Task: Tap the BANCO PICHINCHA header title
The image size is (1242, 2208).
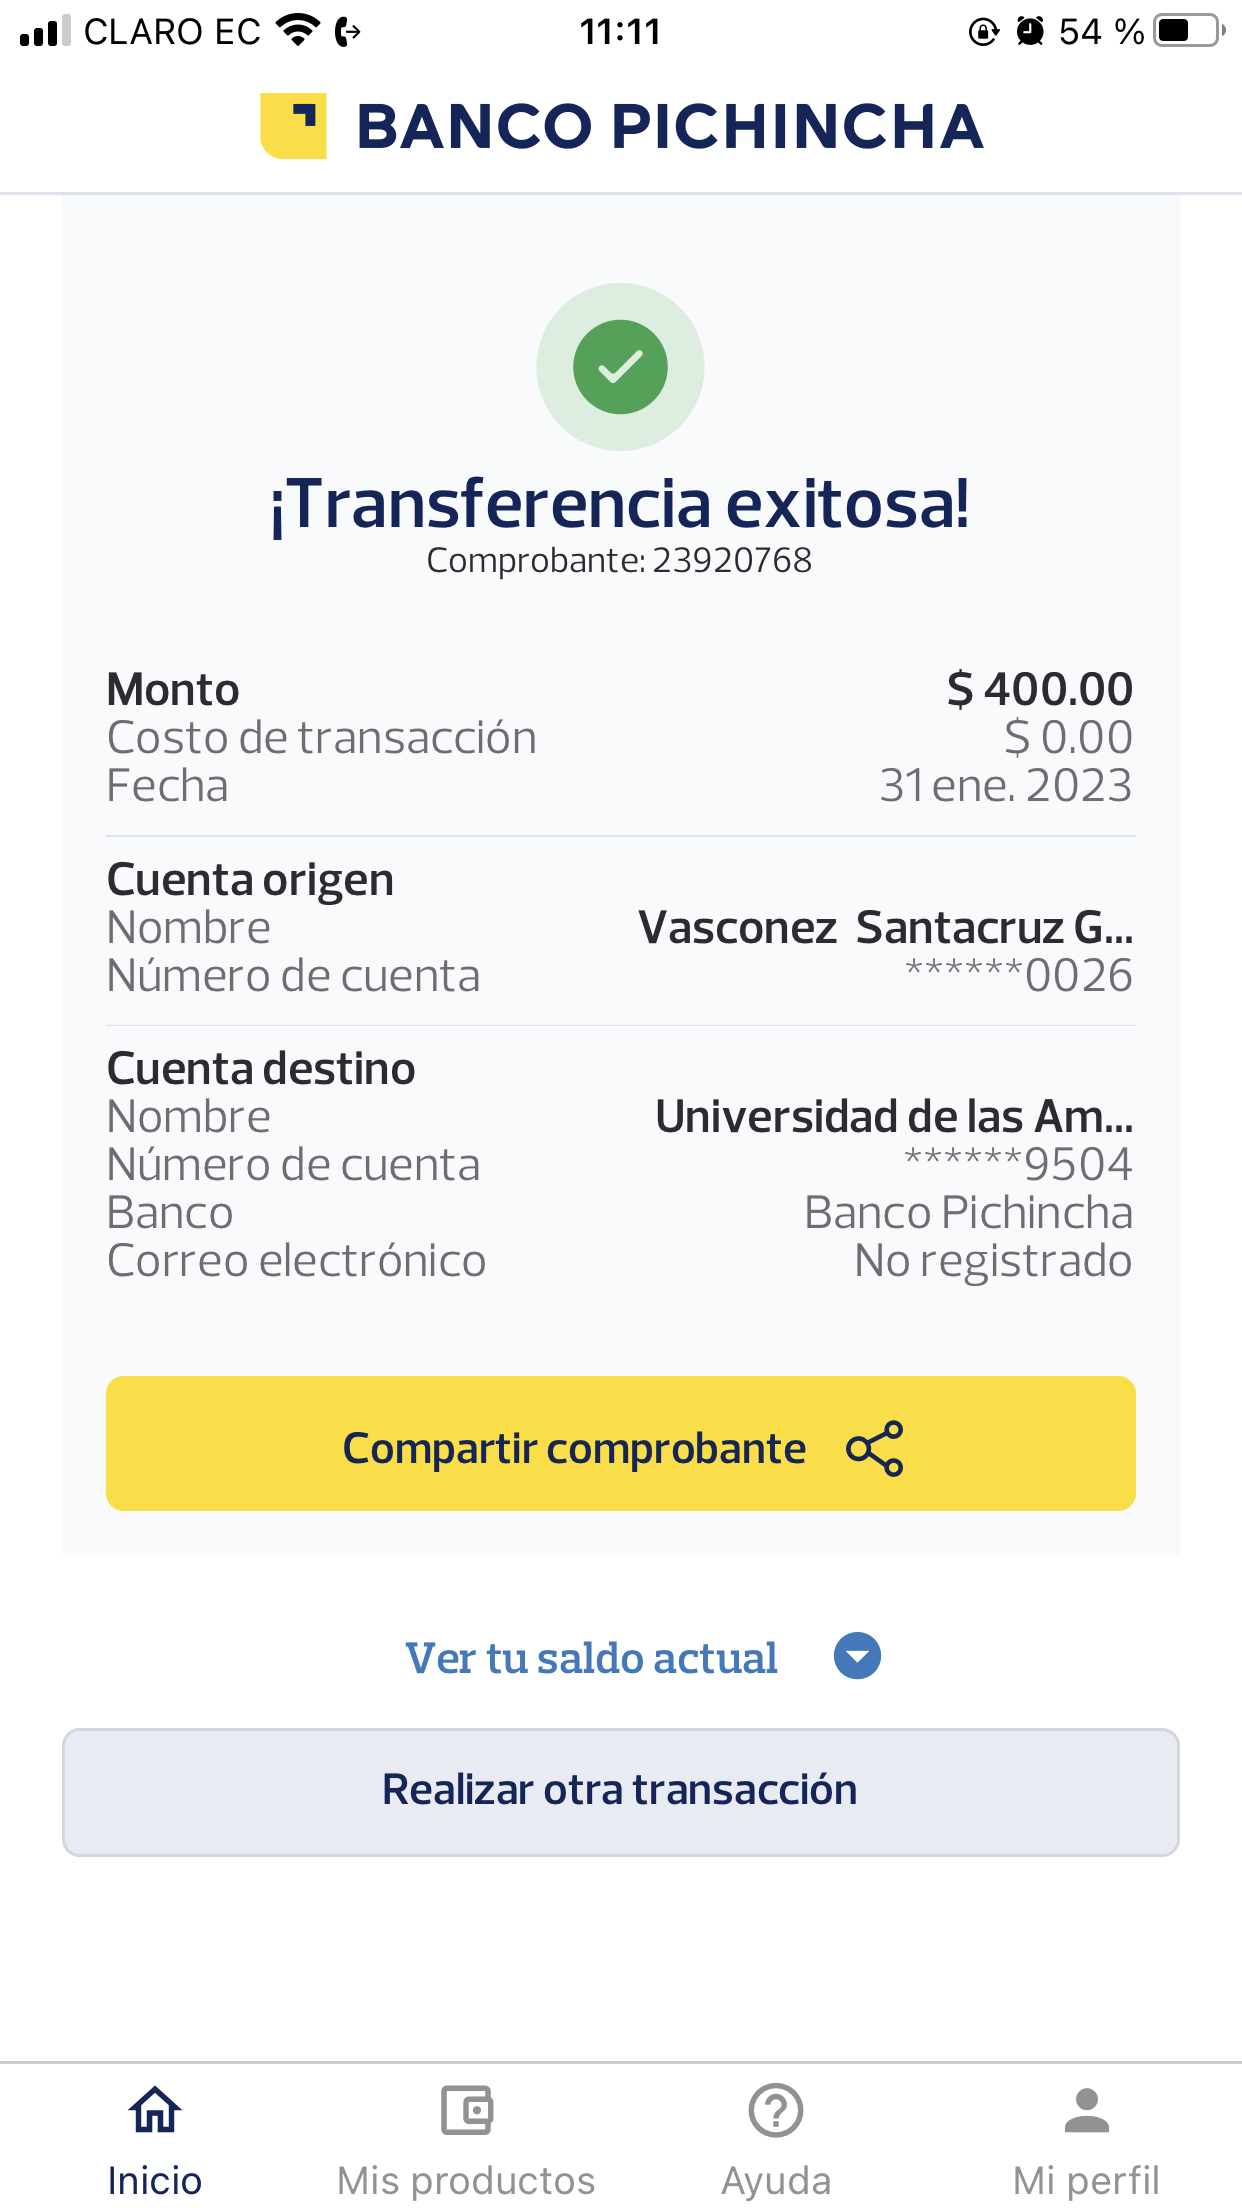Action: tap(670, 127)
